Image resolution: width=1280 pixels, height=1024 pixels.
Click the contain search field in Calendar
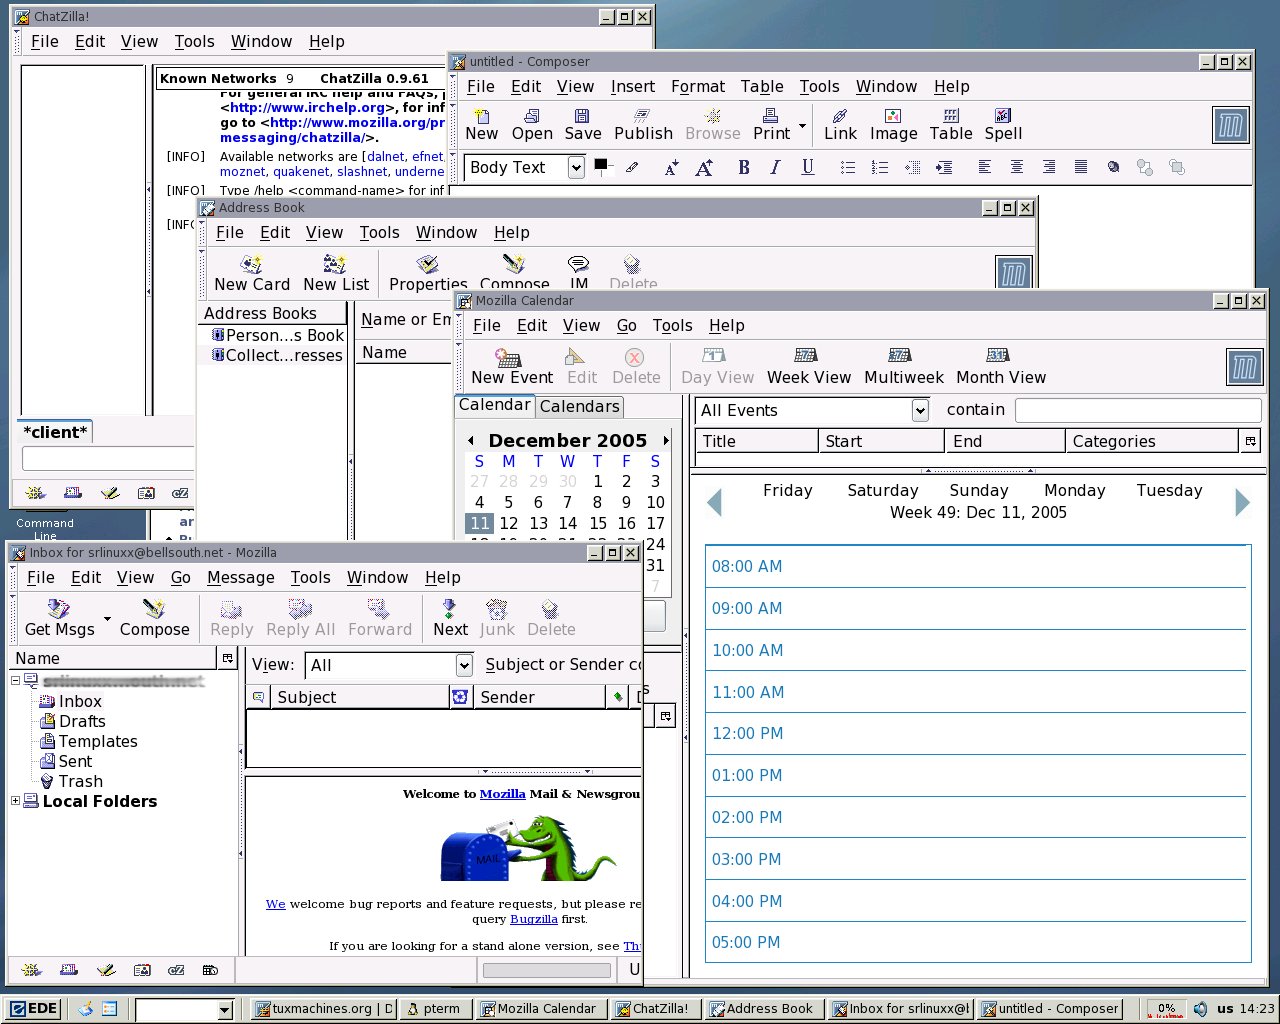1138,410
